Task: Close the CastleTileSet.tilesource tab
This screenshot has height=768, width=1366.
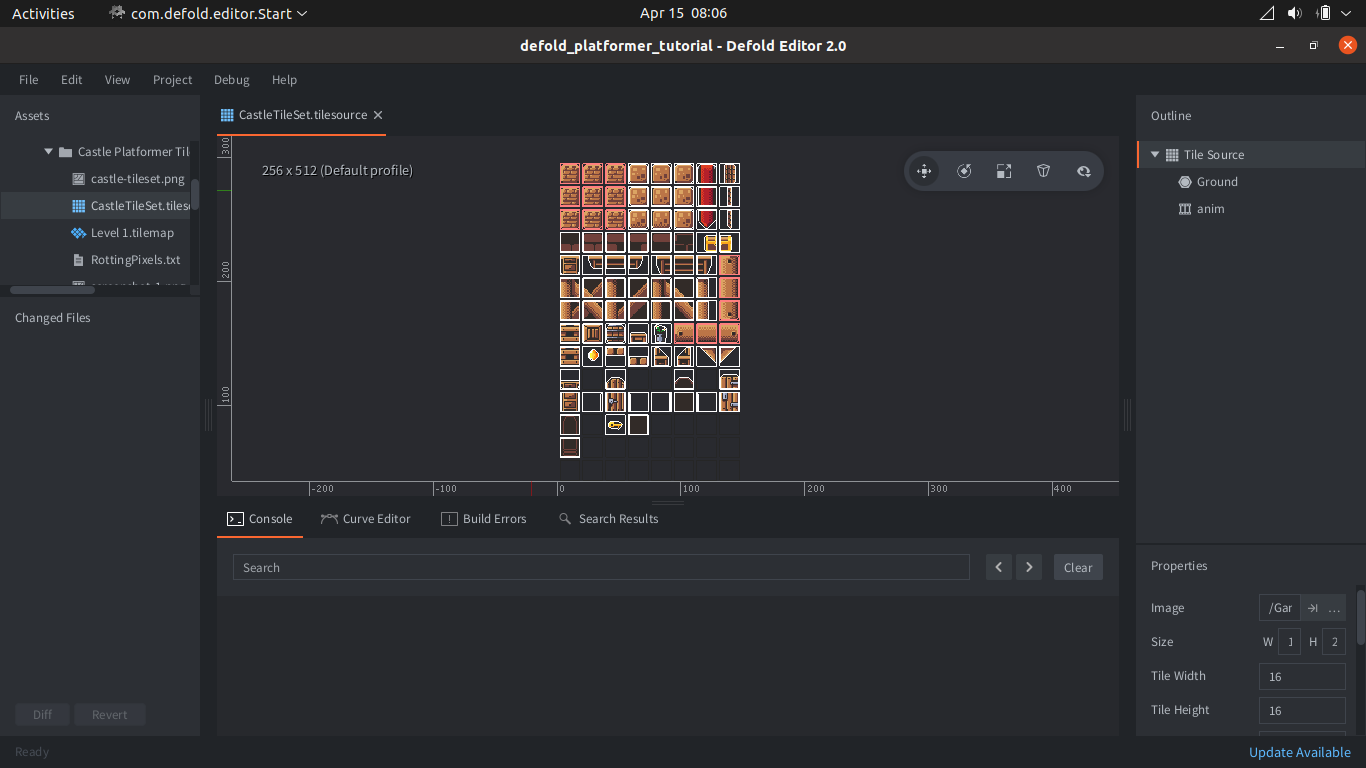Action: coord(378,115)
